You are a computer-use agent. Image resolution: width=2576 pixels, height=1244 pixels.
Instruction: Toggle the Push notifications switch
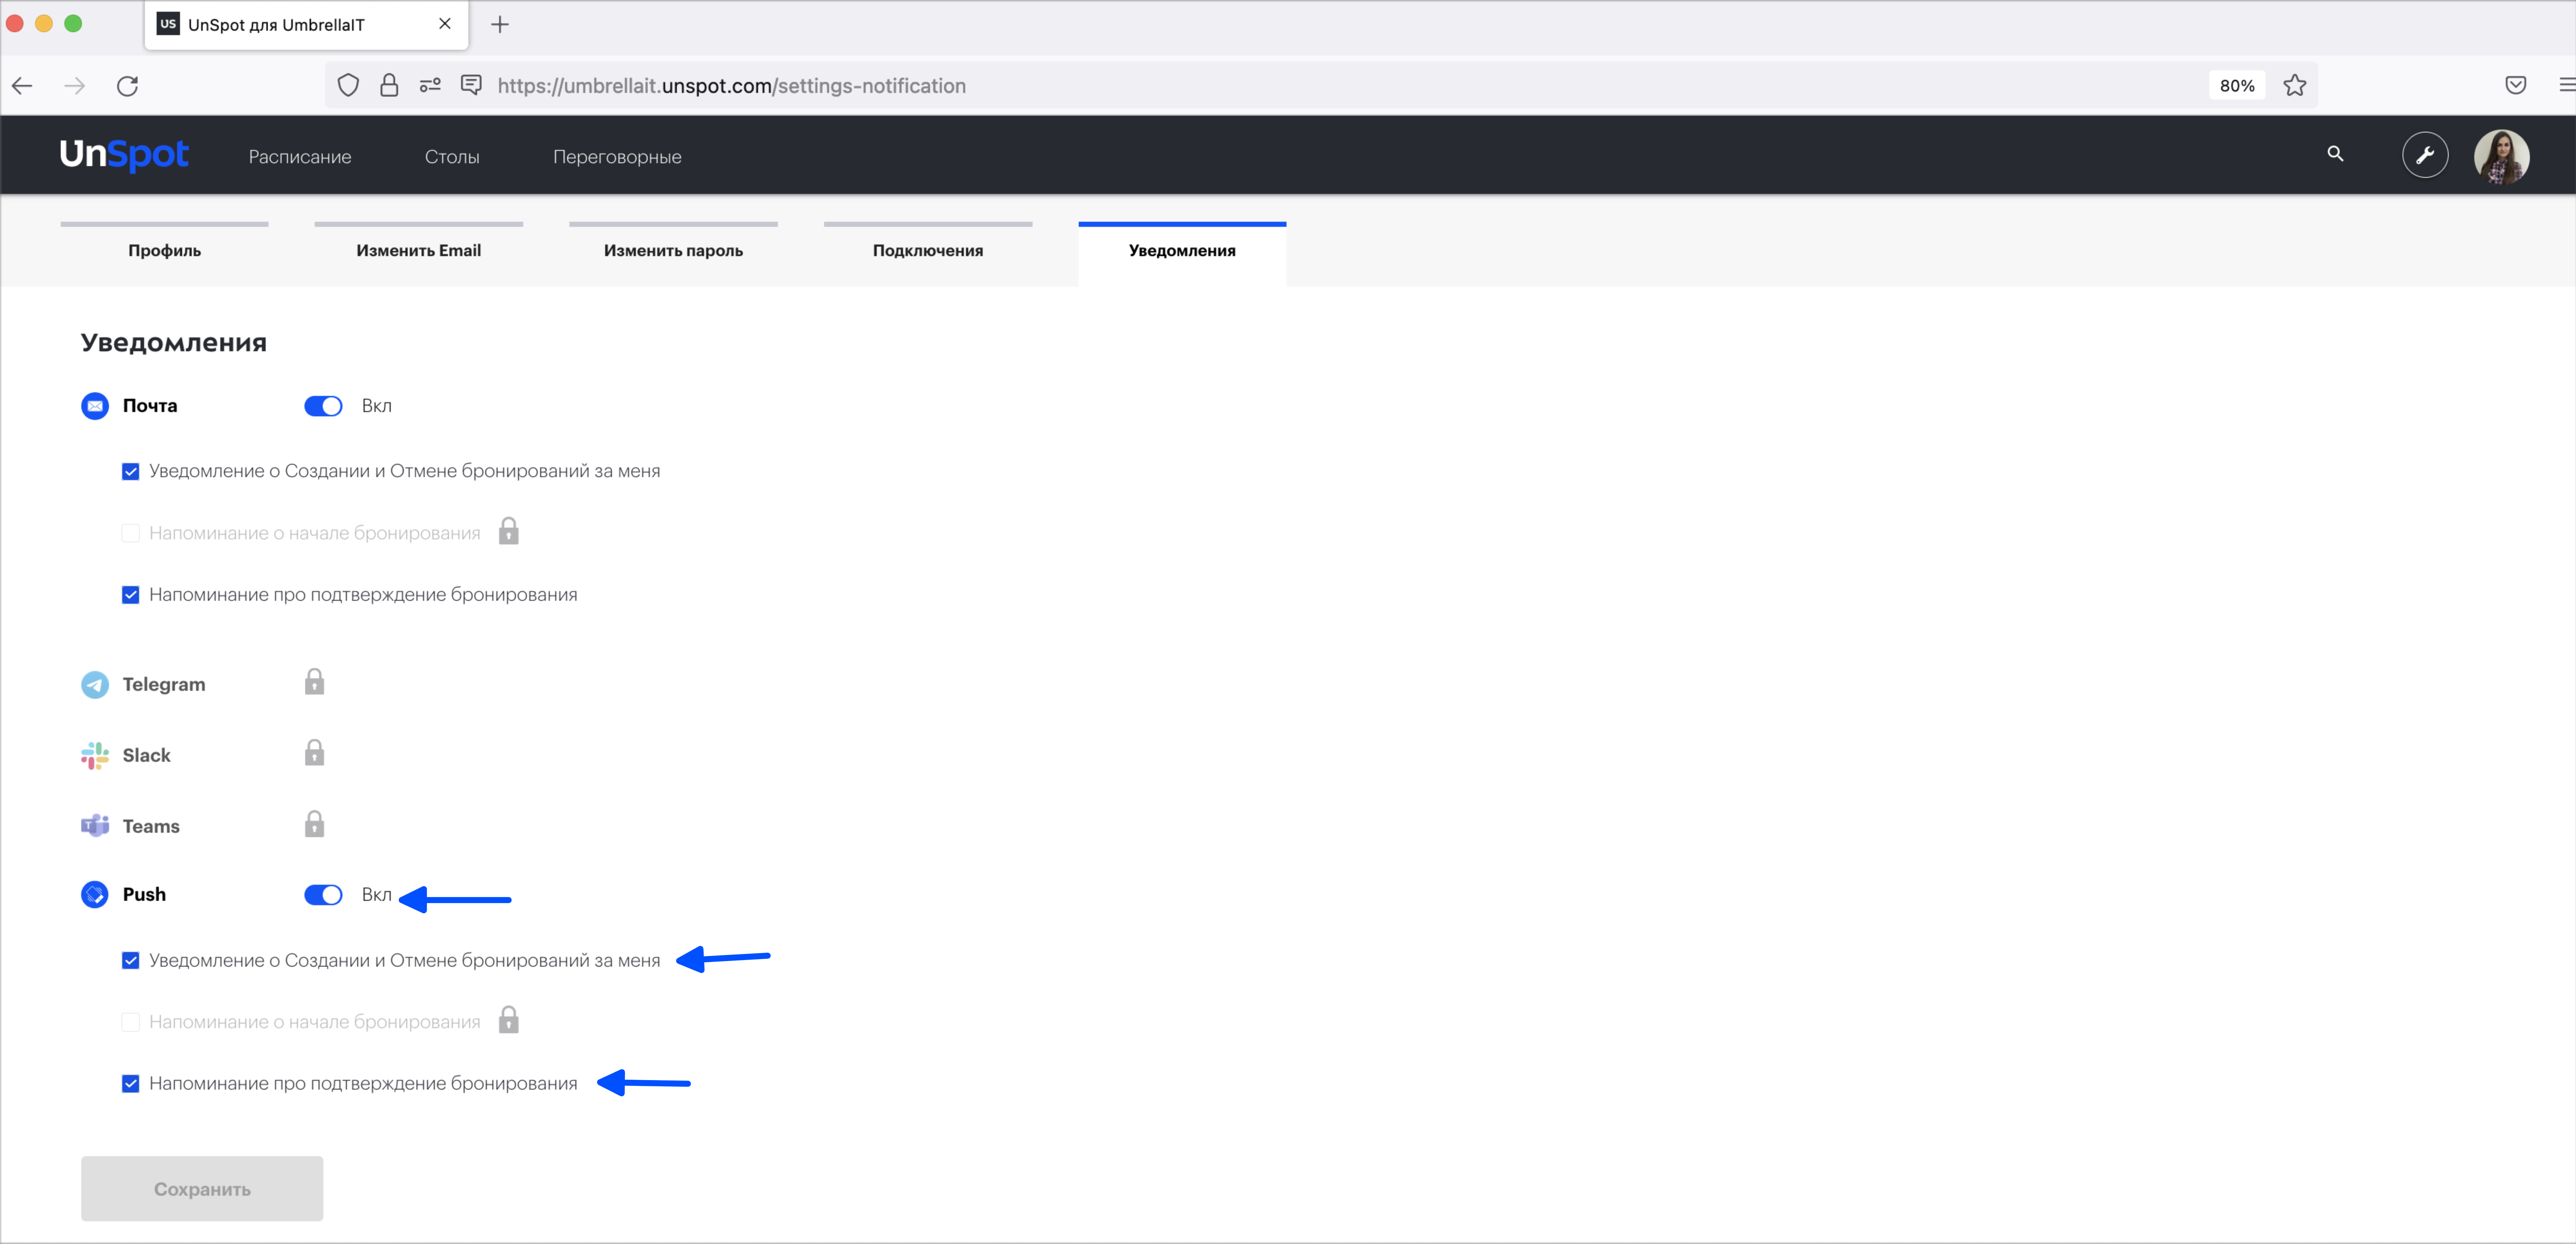323,895
